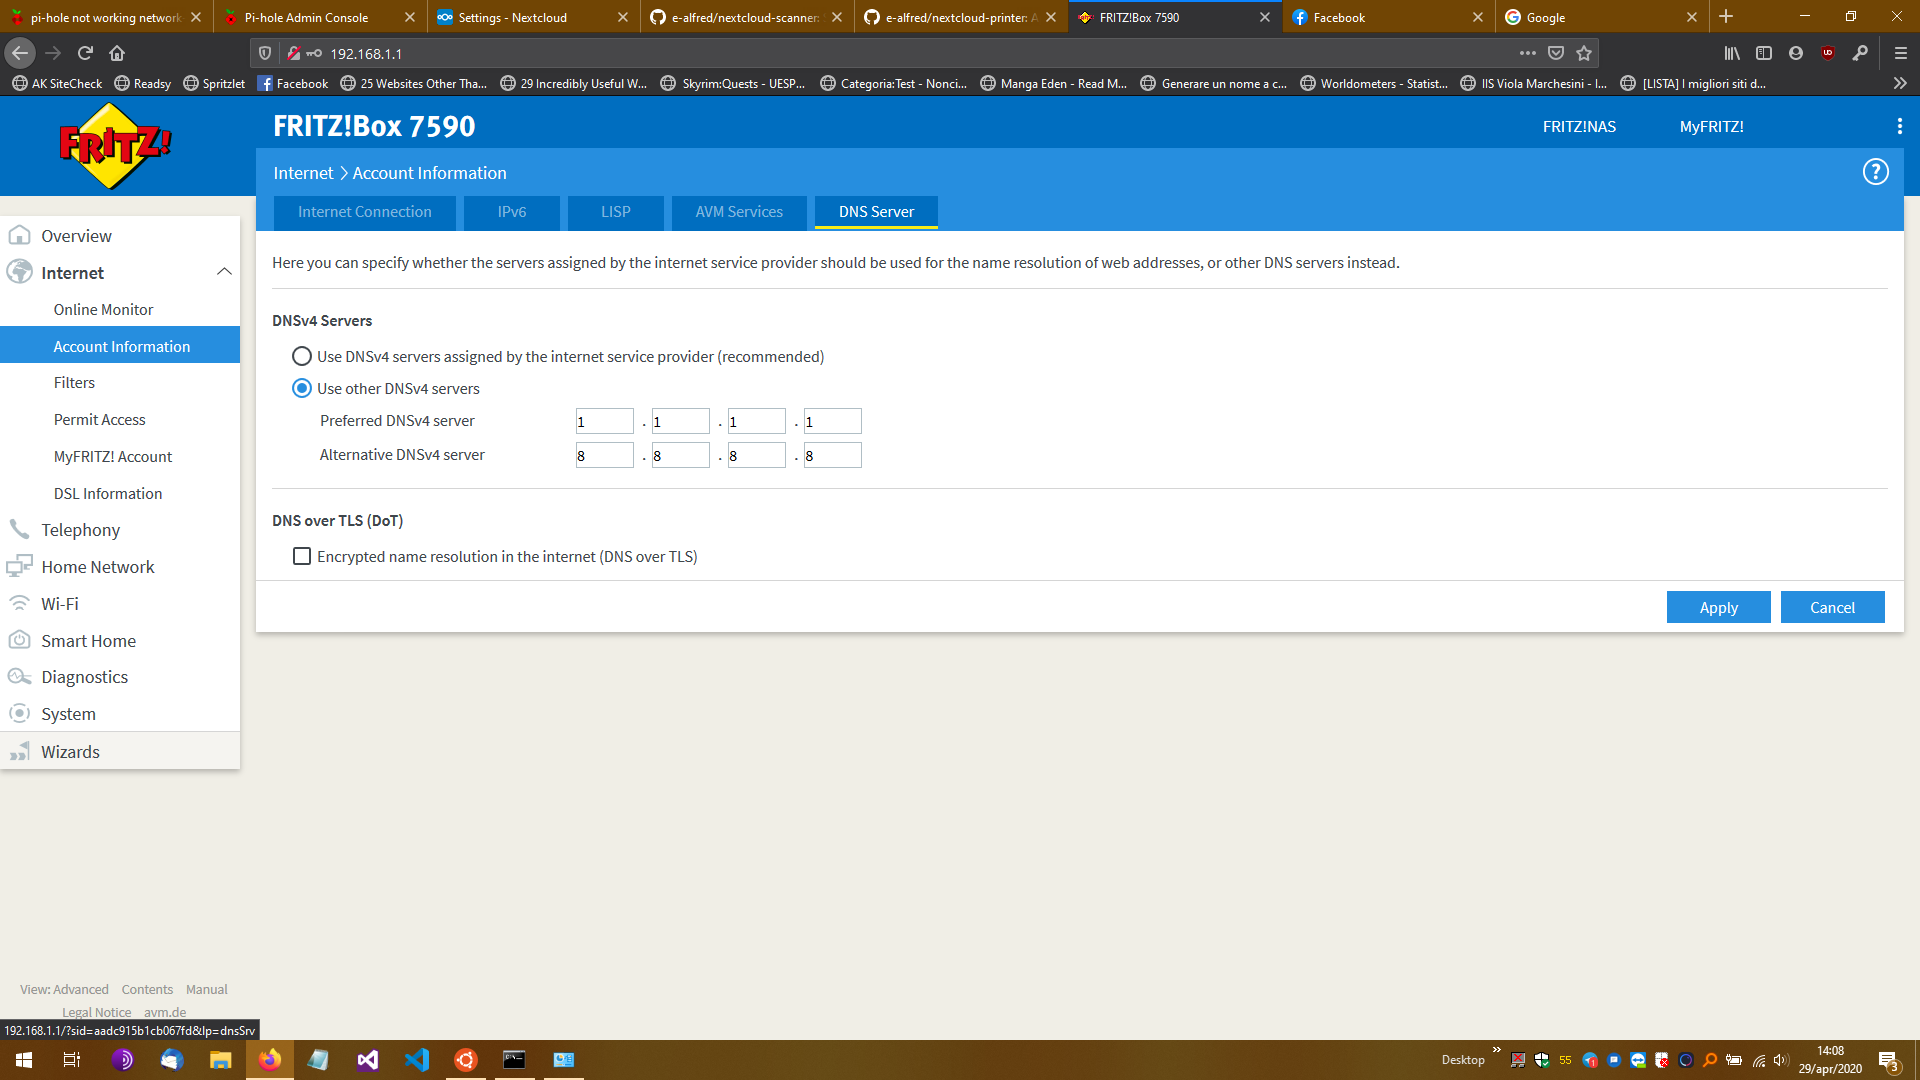Open Telephony section via phone icon
This screenshot has width=1920, height=1080.
coord(19,530)
